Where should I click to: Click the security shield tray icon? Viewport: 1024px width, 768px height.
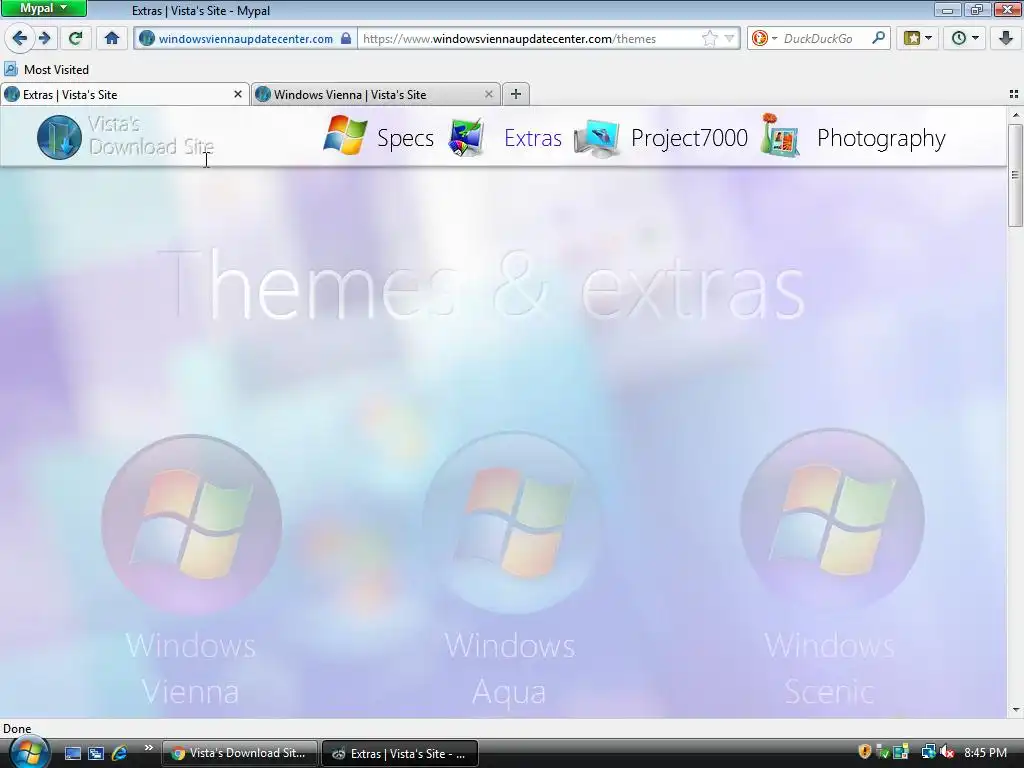[x=865, y=752]
